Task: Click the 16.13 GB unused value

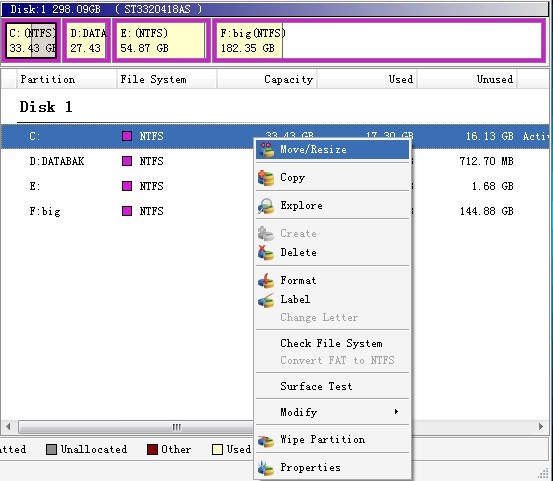Action: coord(490,136)
